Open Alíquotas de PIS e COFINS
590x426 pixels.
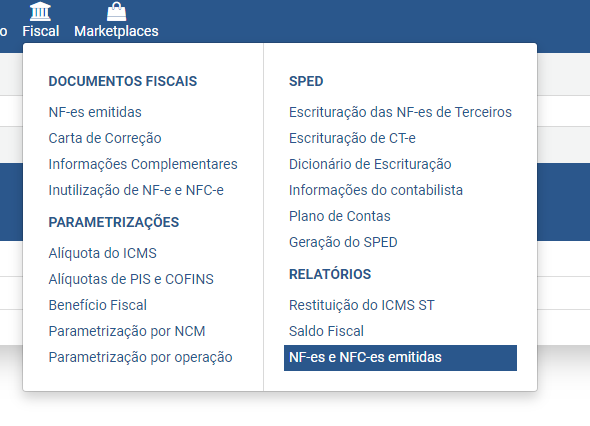tap(131, 279)
